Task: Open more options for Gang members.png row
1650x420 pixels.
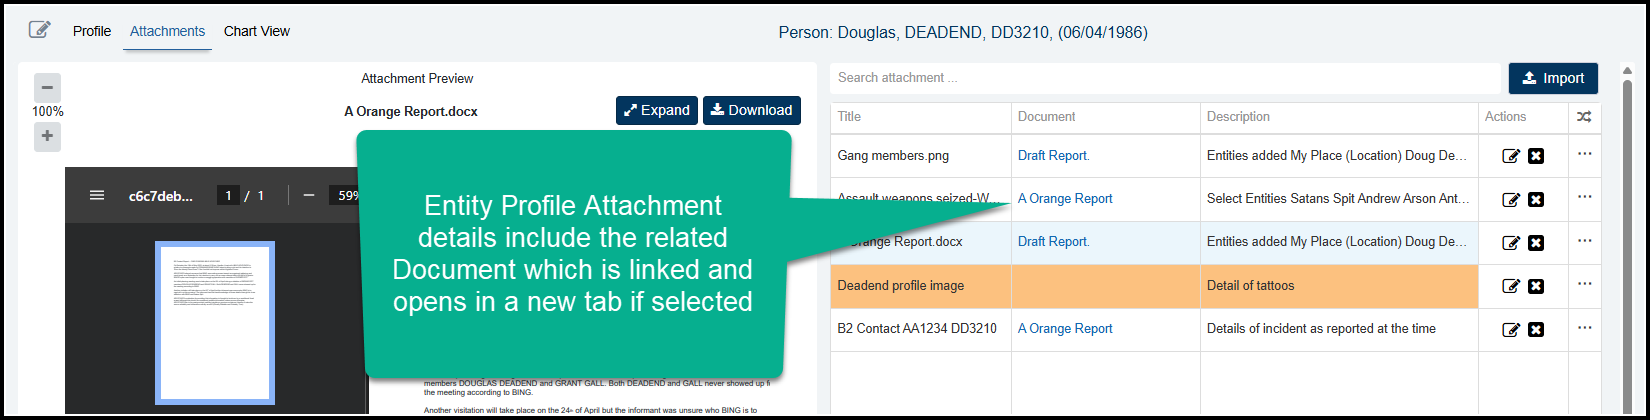Action: [x=1584, y=154]
